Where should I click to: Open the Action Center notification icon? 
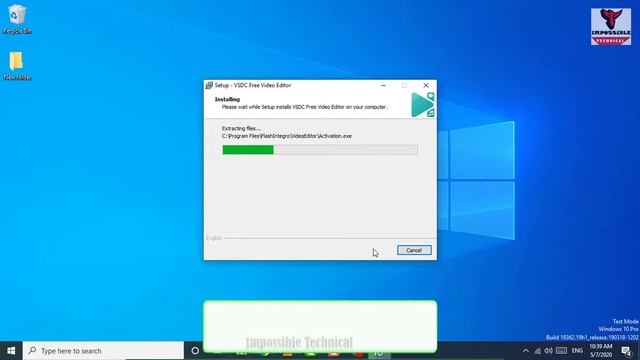click(626, 351)
